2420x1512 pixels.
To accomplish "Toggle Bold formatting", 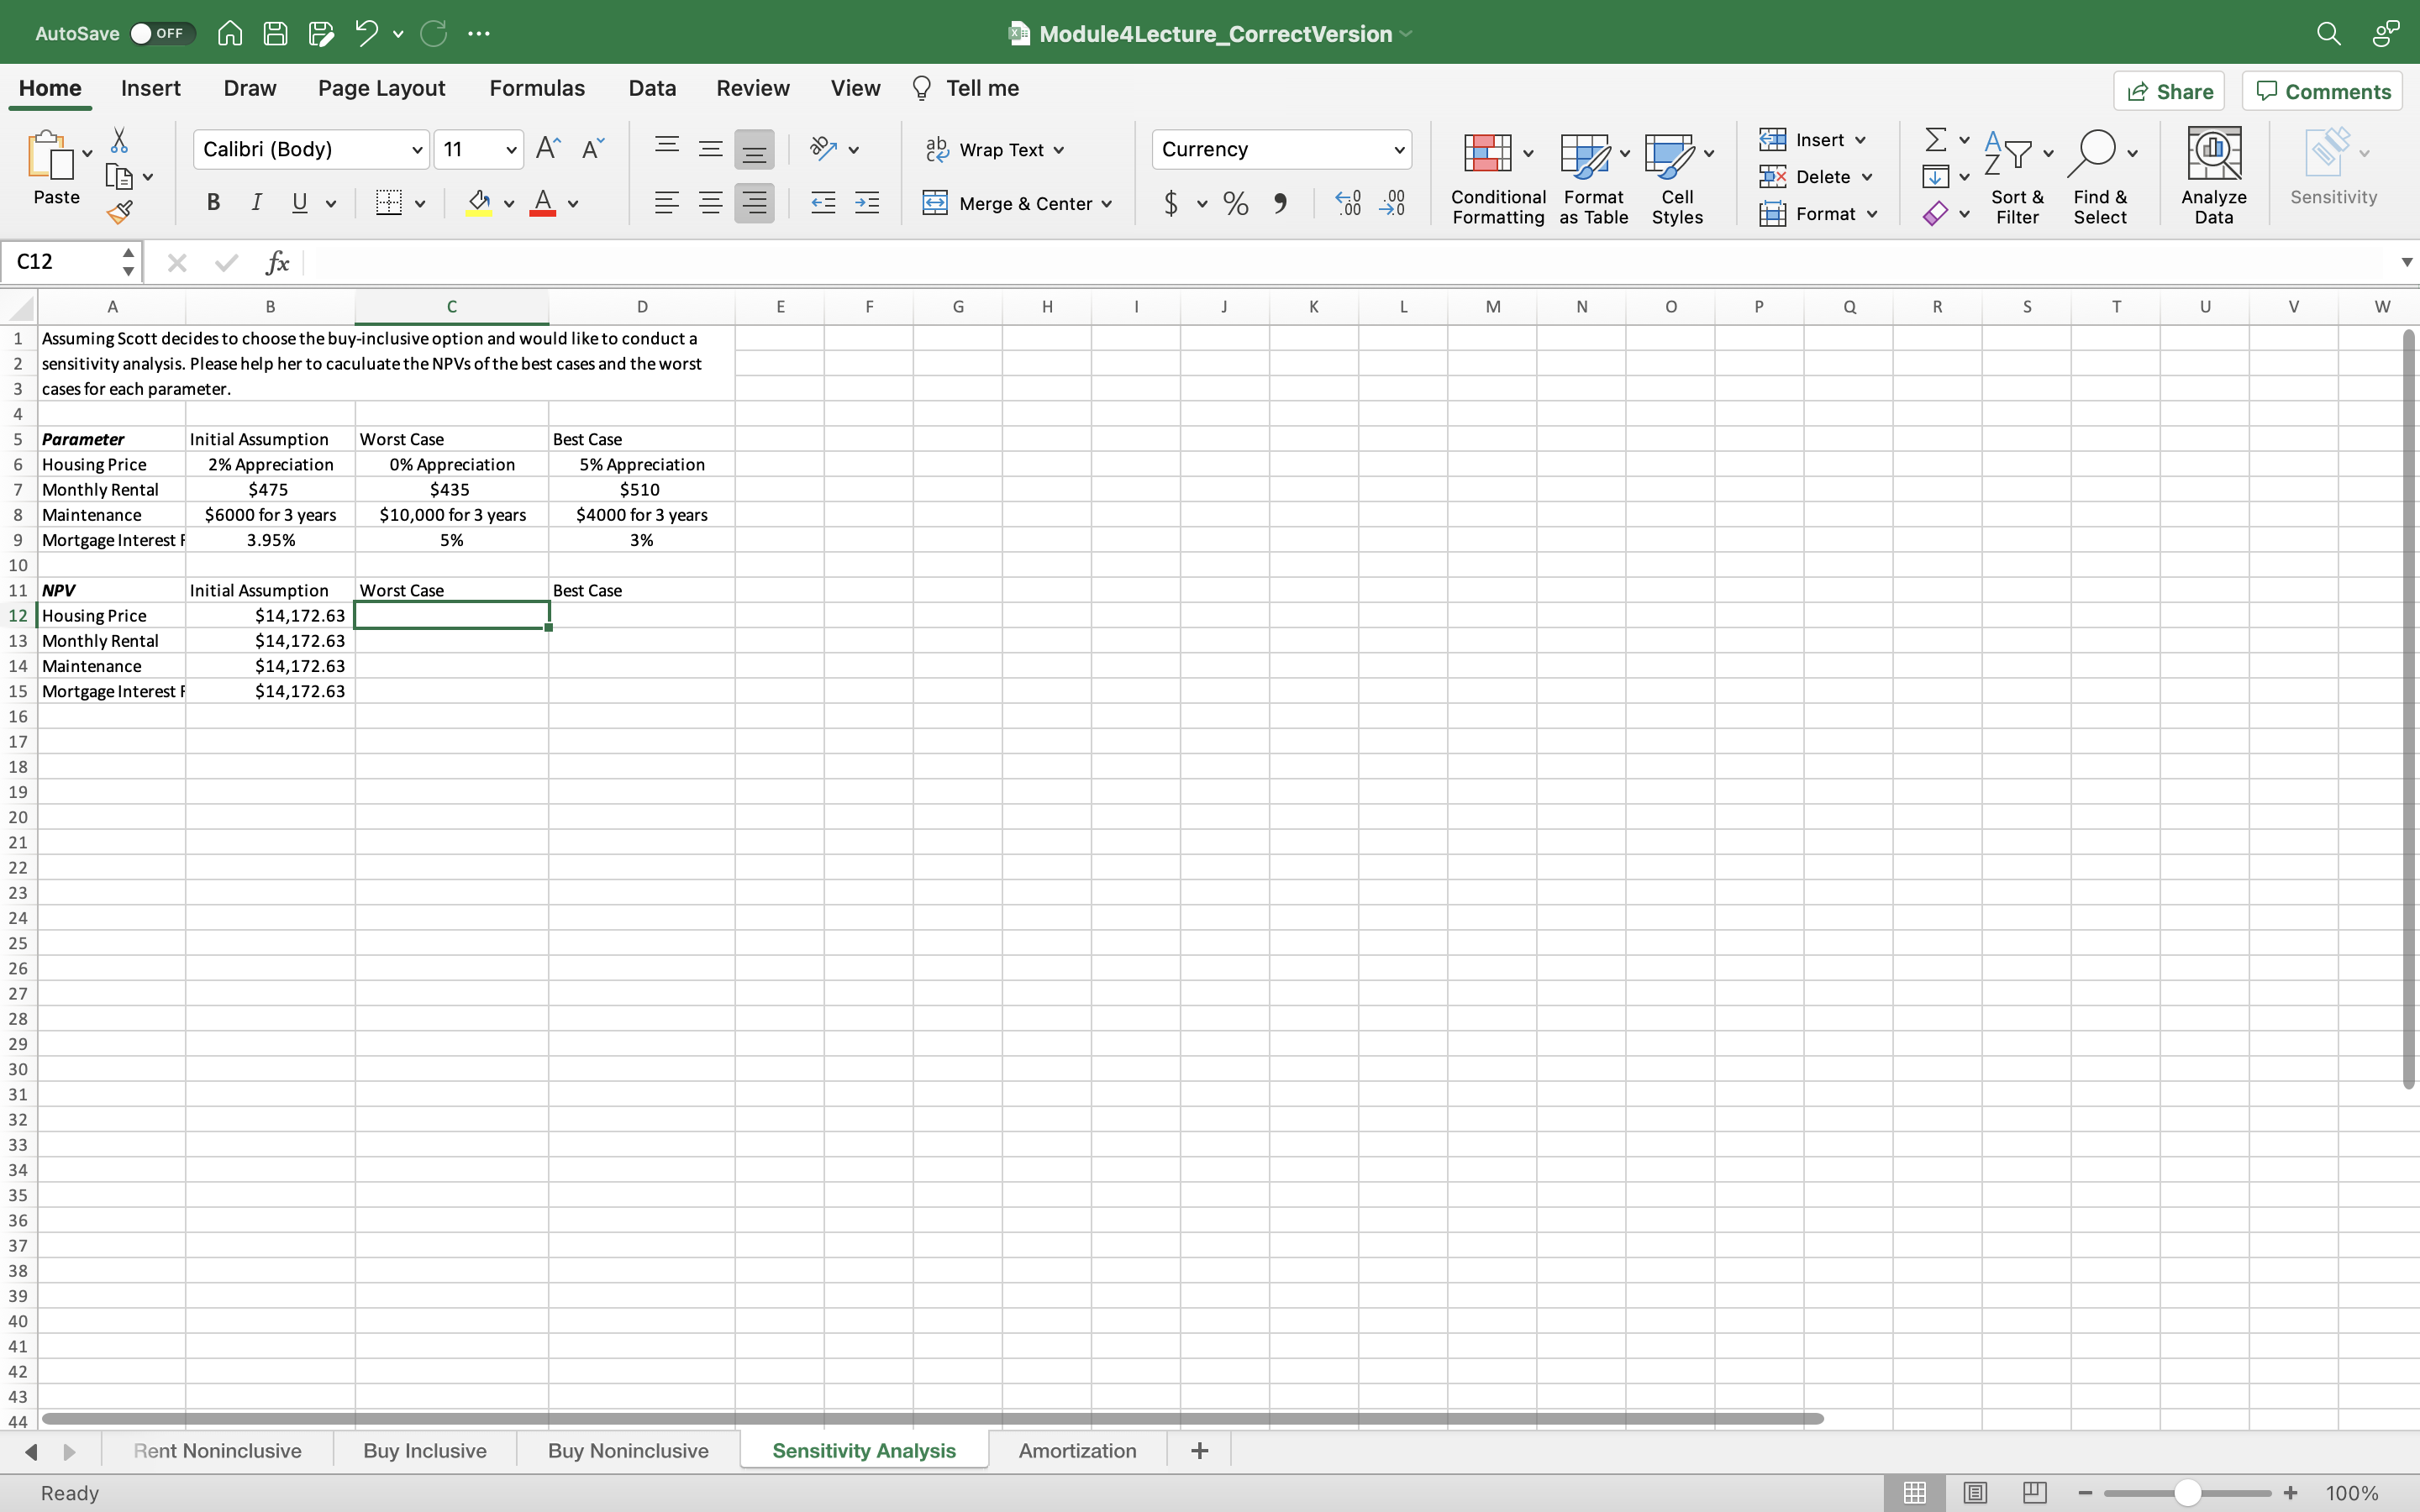I will [213, 203].
